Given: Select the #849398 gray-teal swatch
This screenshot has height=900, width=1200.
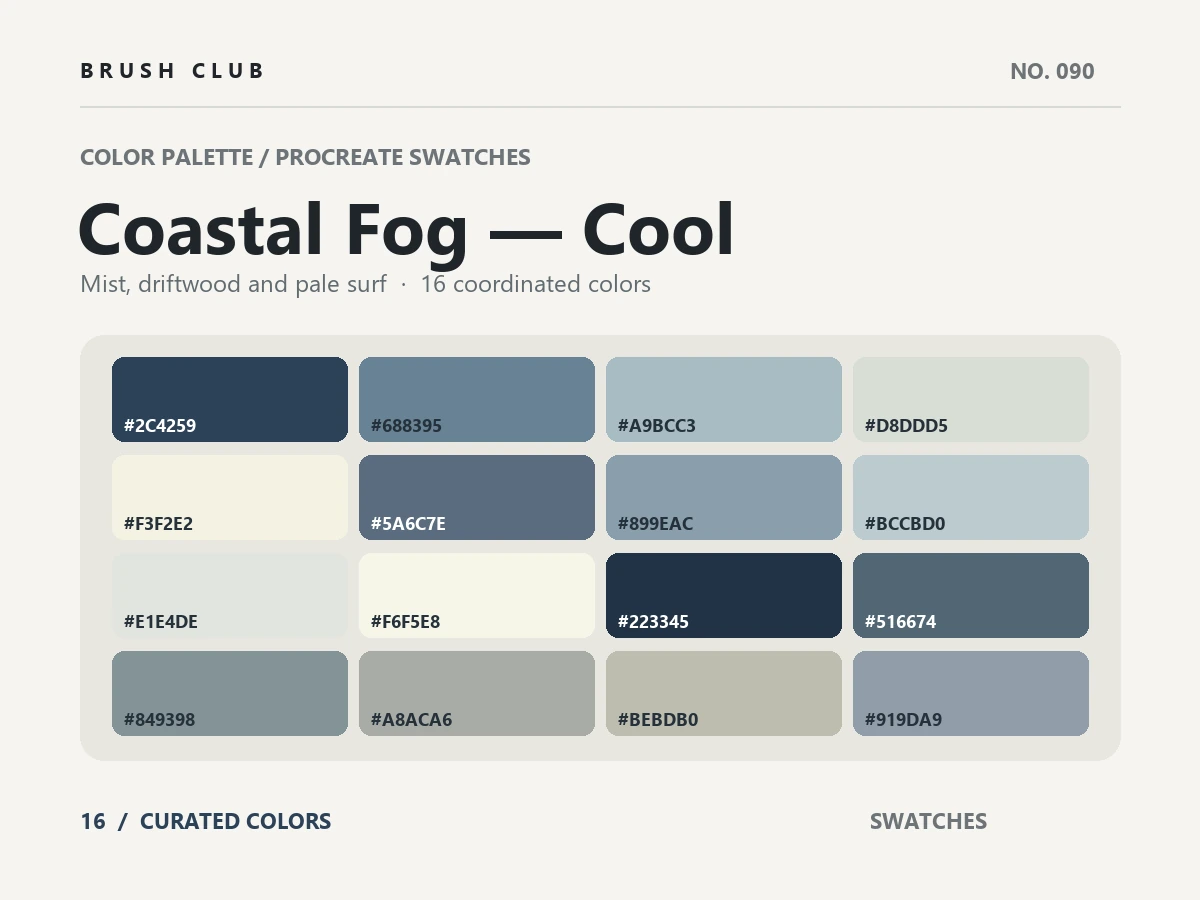Looking at the screenshot, I should pos(230,693).
